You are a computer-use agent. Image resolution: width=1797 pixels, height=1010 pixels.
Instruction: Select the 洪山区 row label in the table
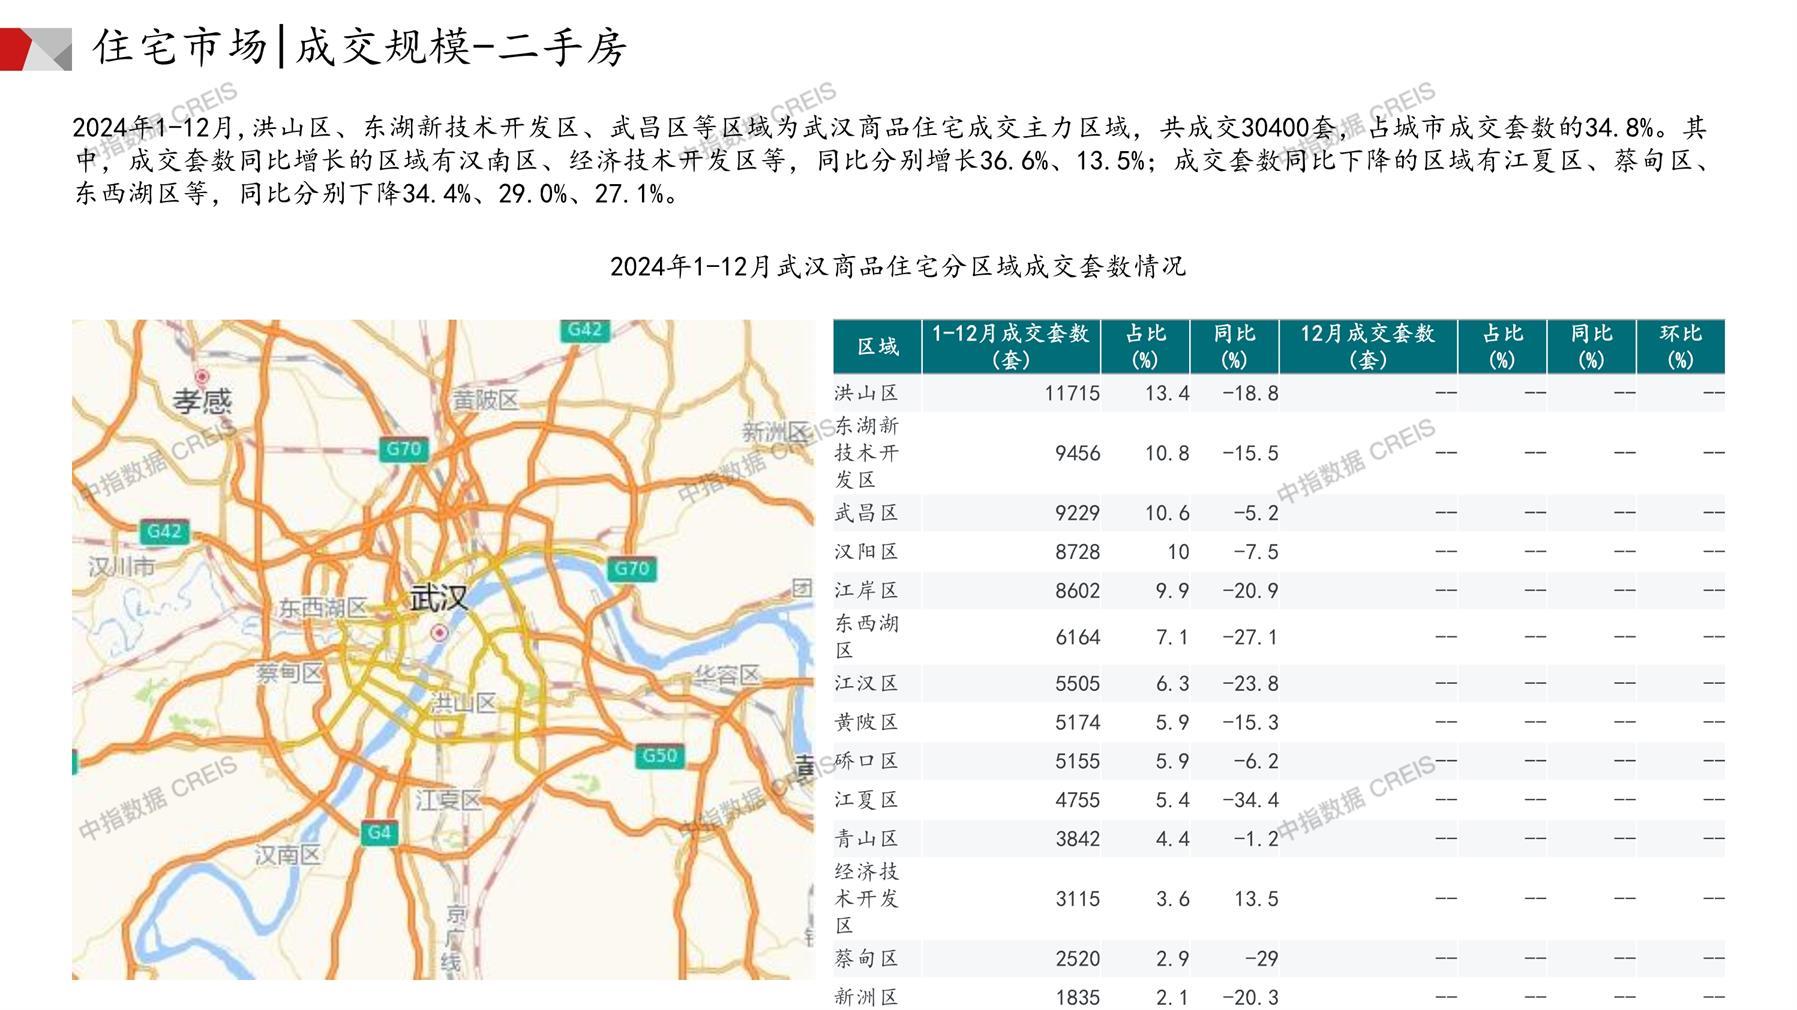tap(866, 393)
